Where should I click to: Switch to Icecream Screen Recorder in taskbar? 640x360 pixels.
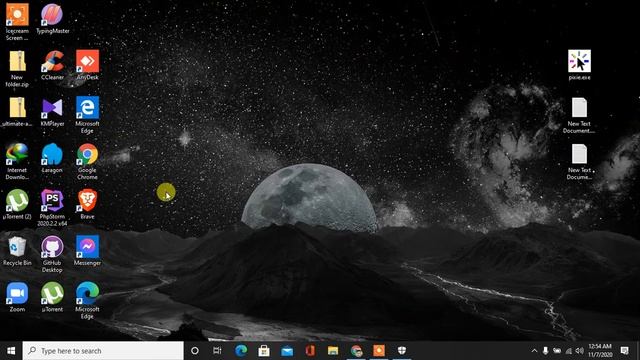coord(379,351)
